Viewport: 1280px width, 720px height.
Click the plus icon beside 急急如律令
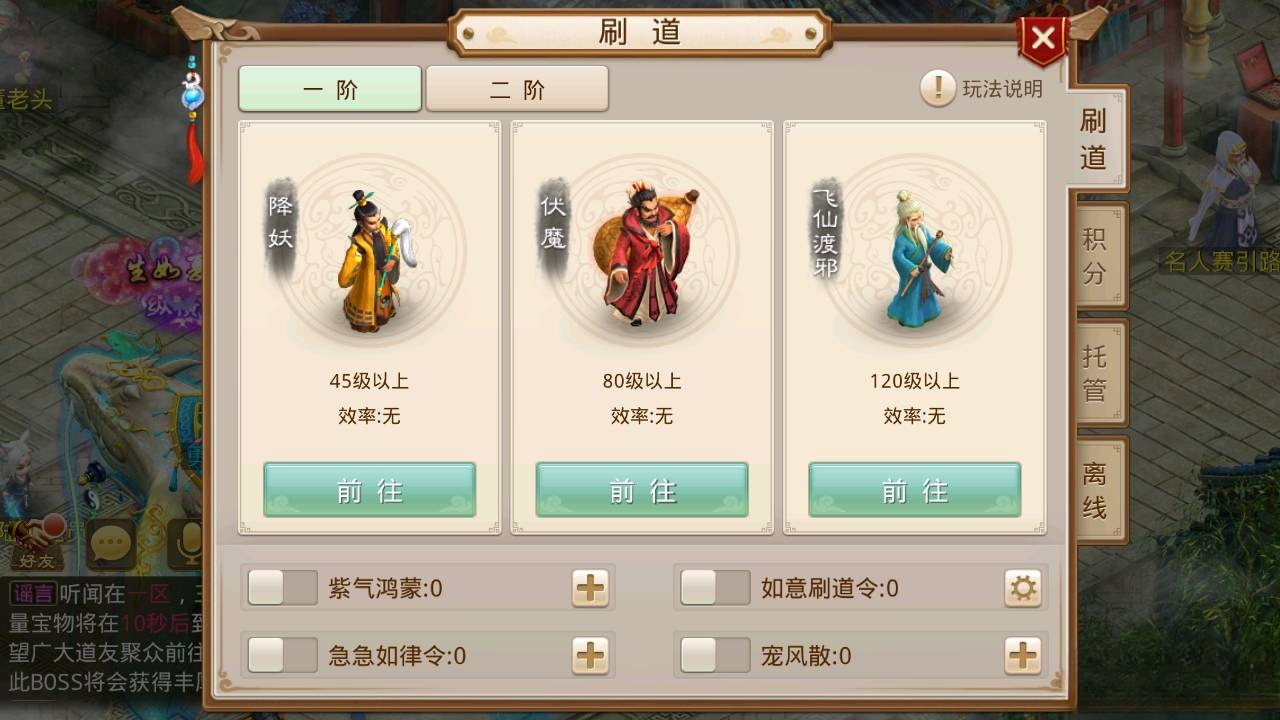click(590, 656)
